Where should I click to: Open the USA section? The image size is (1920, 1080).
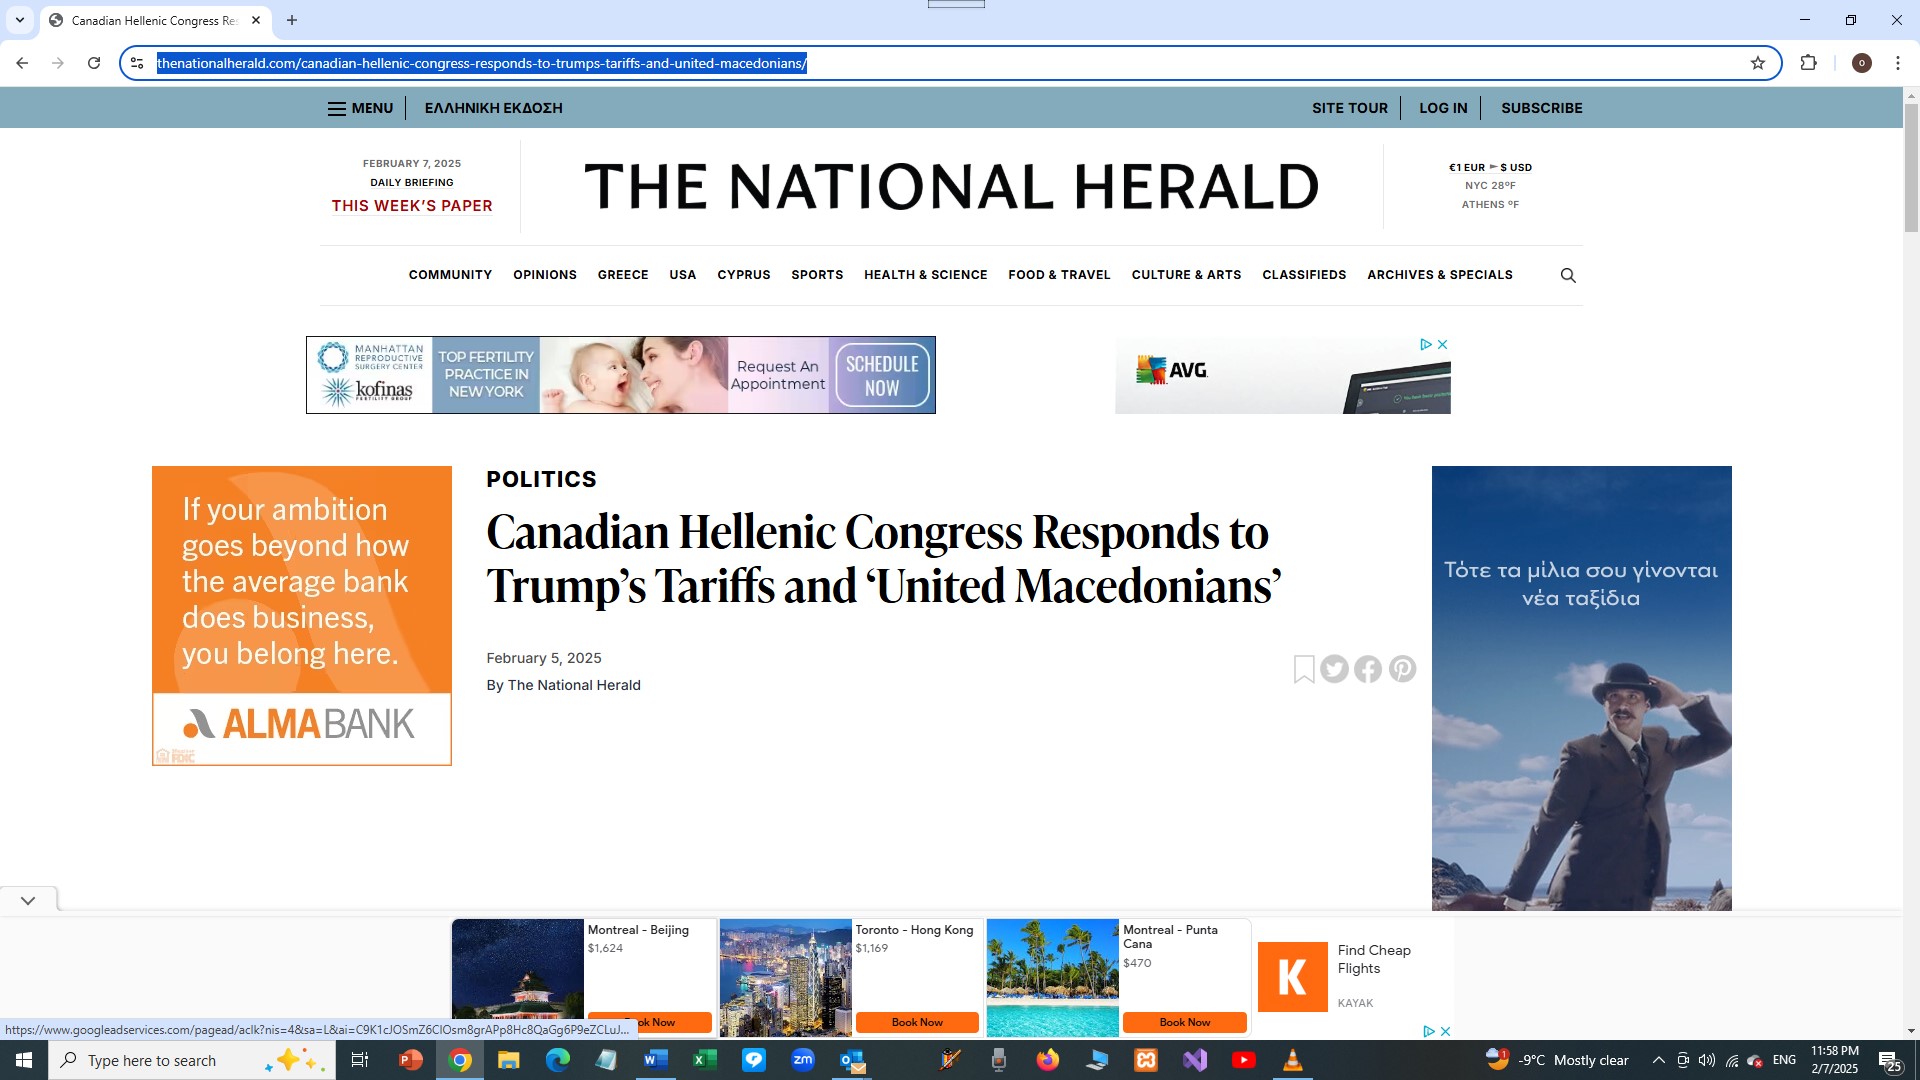[683, 275]
